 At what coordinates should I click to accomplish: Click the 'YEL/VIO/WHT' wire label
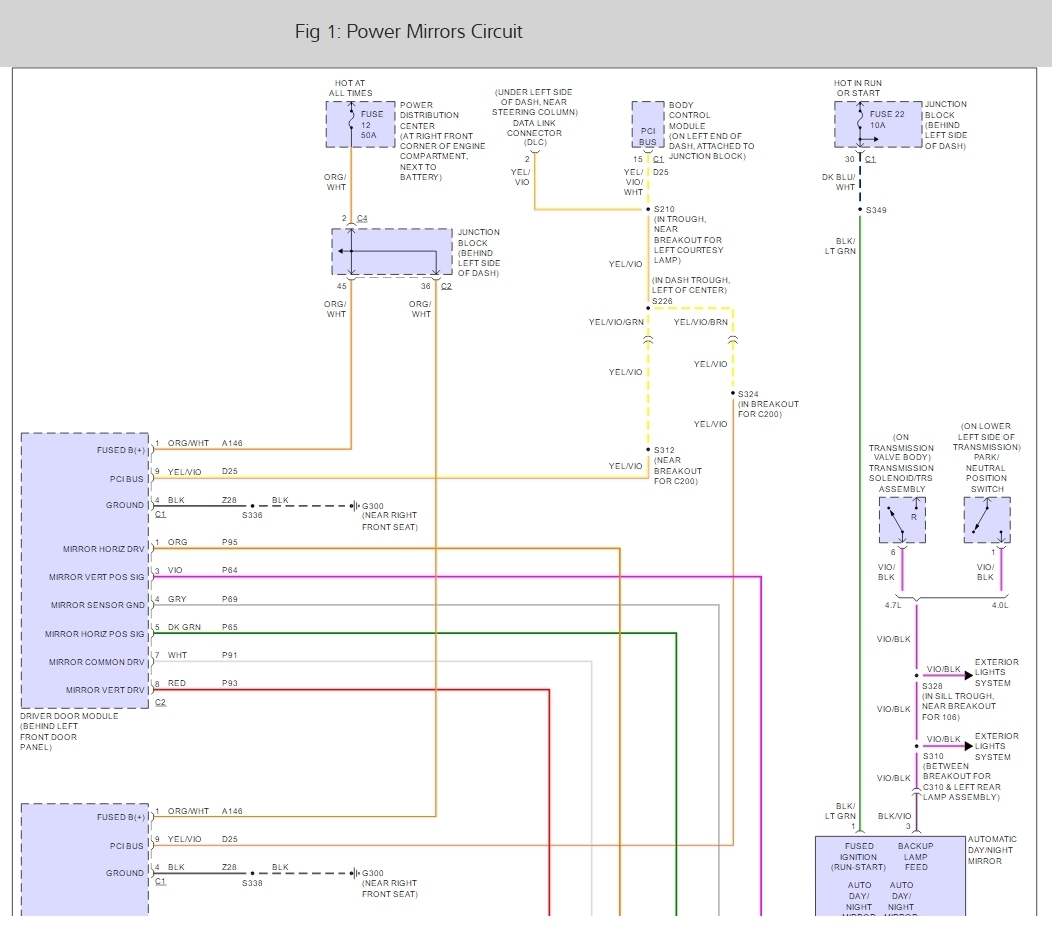(x=633, y=182)
